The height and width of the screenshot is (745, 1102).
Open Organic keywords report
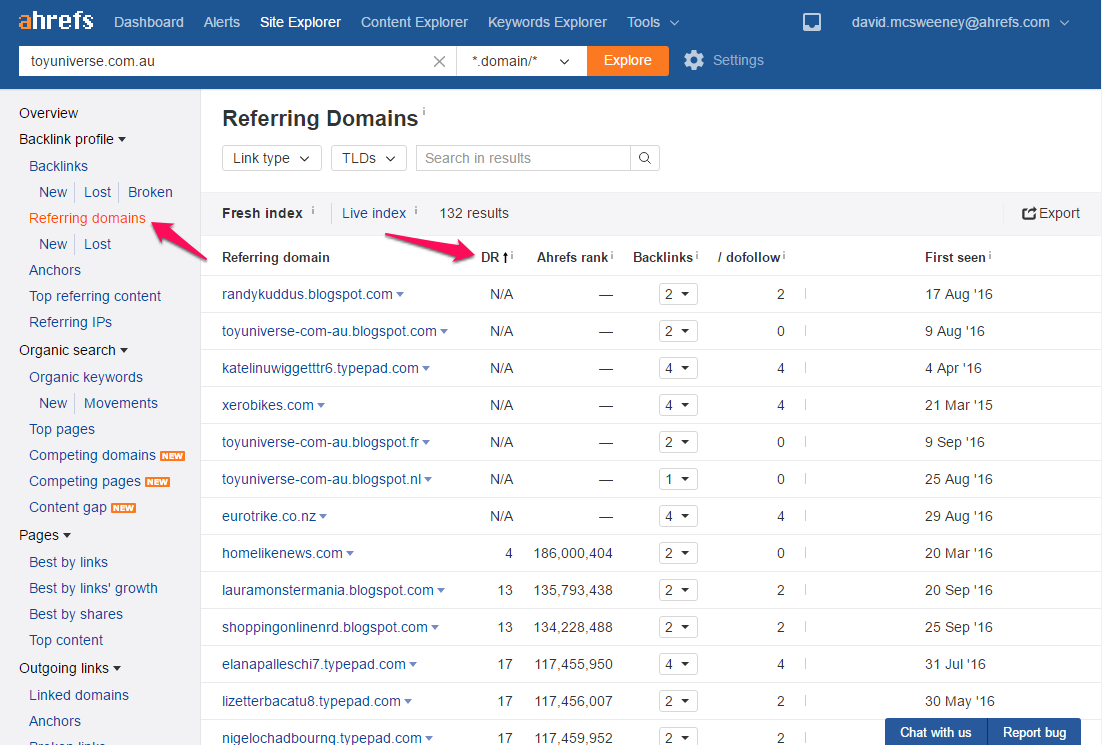(86, 377)
